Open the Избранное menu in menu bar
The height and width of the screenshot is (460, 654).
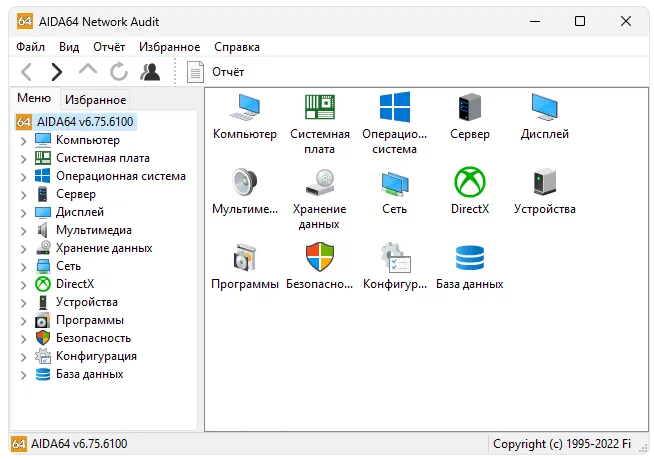(x=169, y=47)
